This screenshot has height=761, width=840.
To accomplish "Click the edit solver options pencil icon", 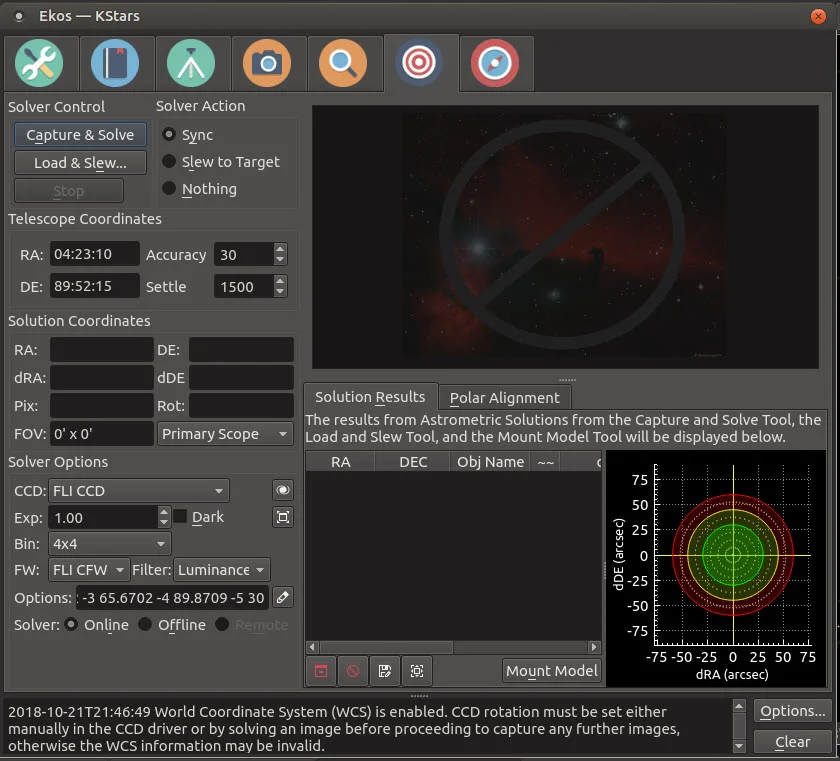I will point(283,597).
